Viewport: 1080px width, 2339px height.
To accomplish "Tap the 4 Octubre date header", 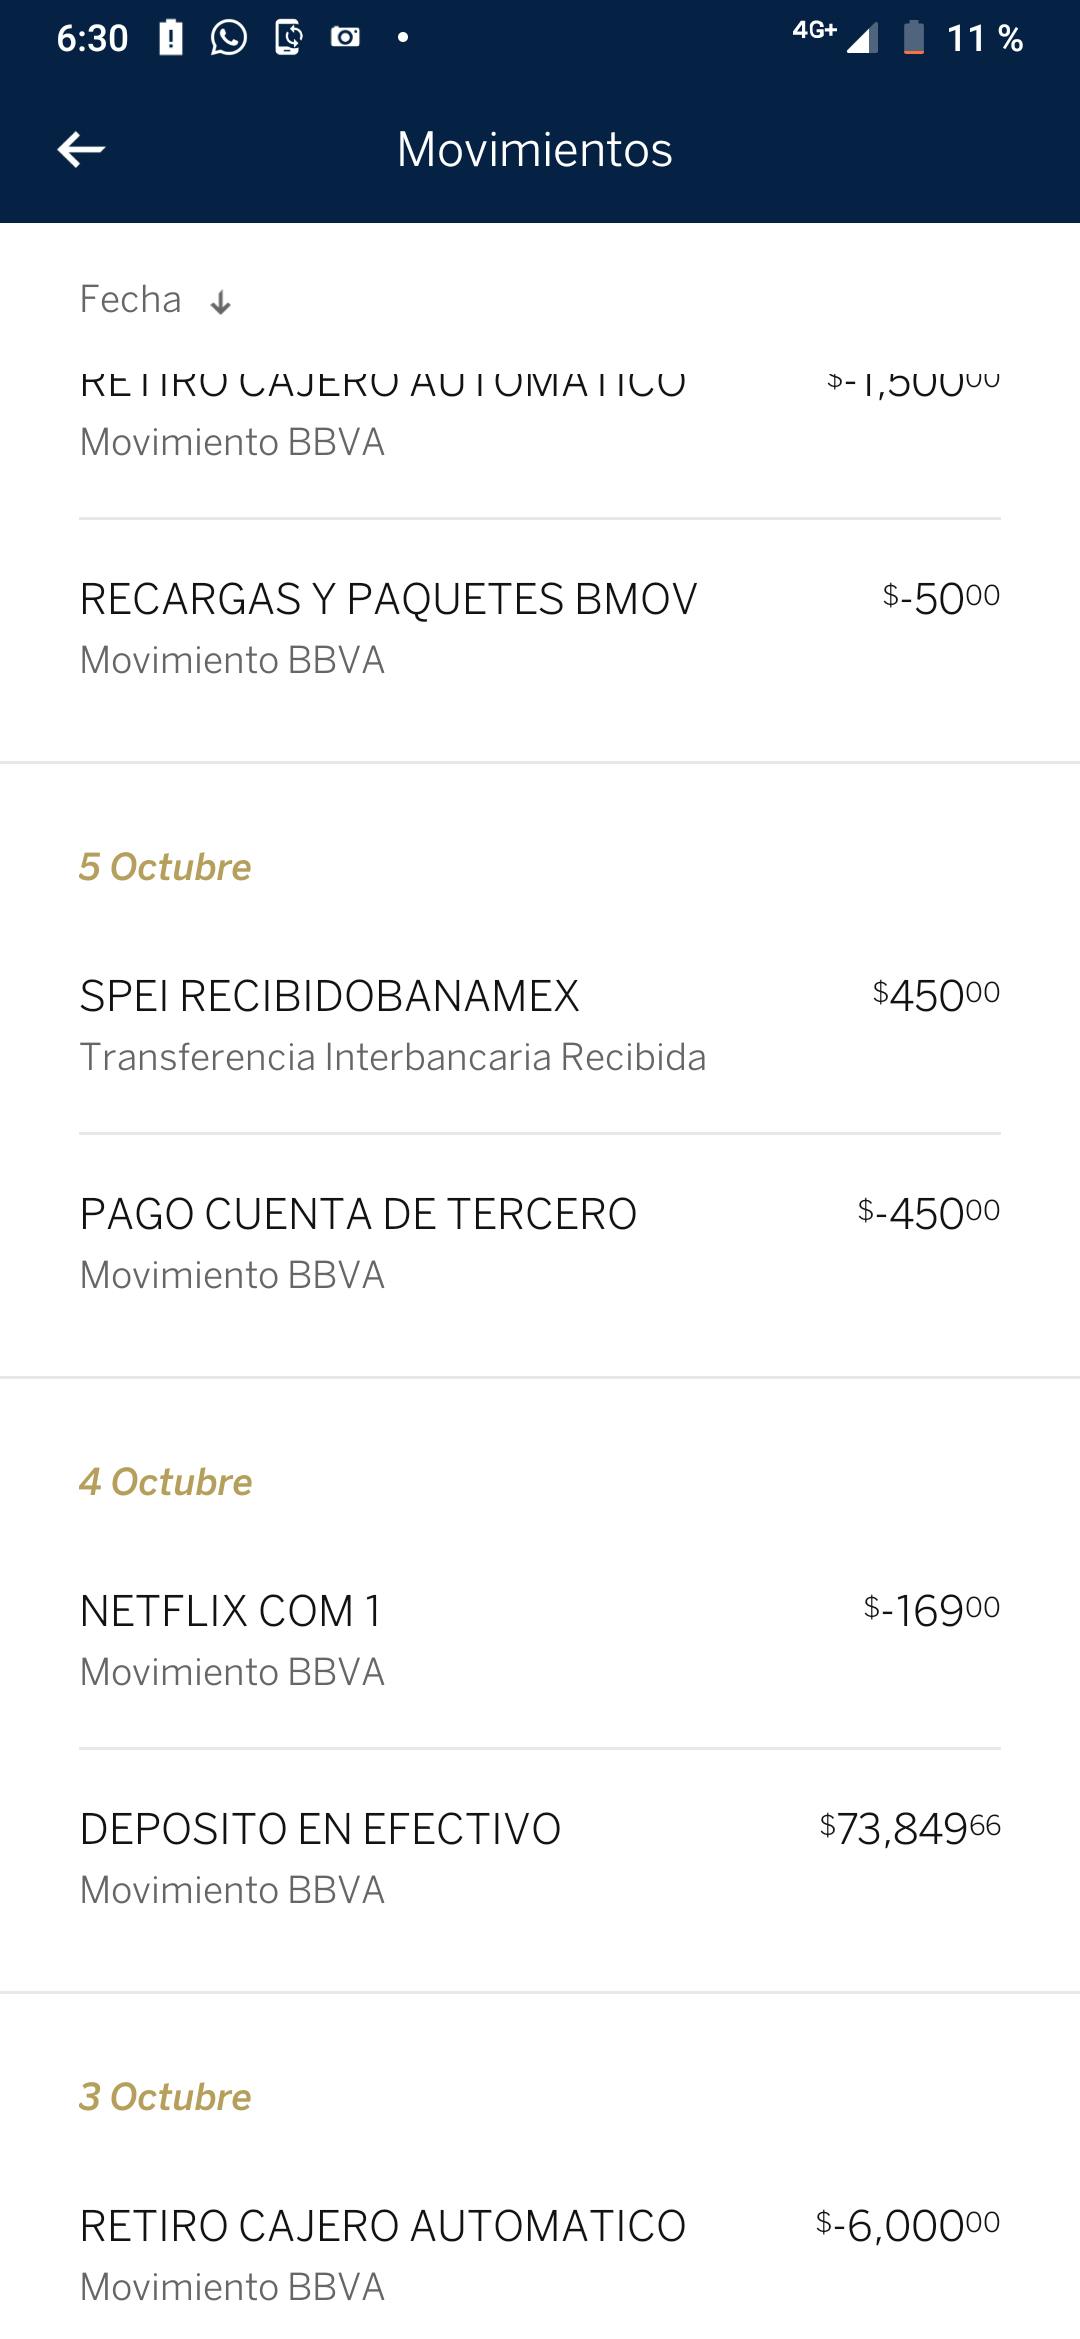I will [x=166, y=1482].
